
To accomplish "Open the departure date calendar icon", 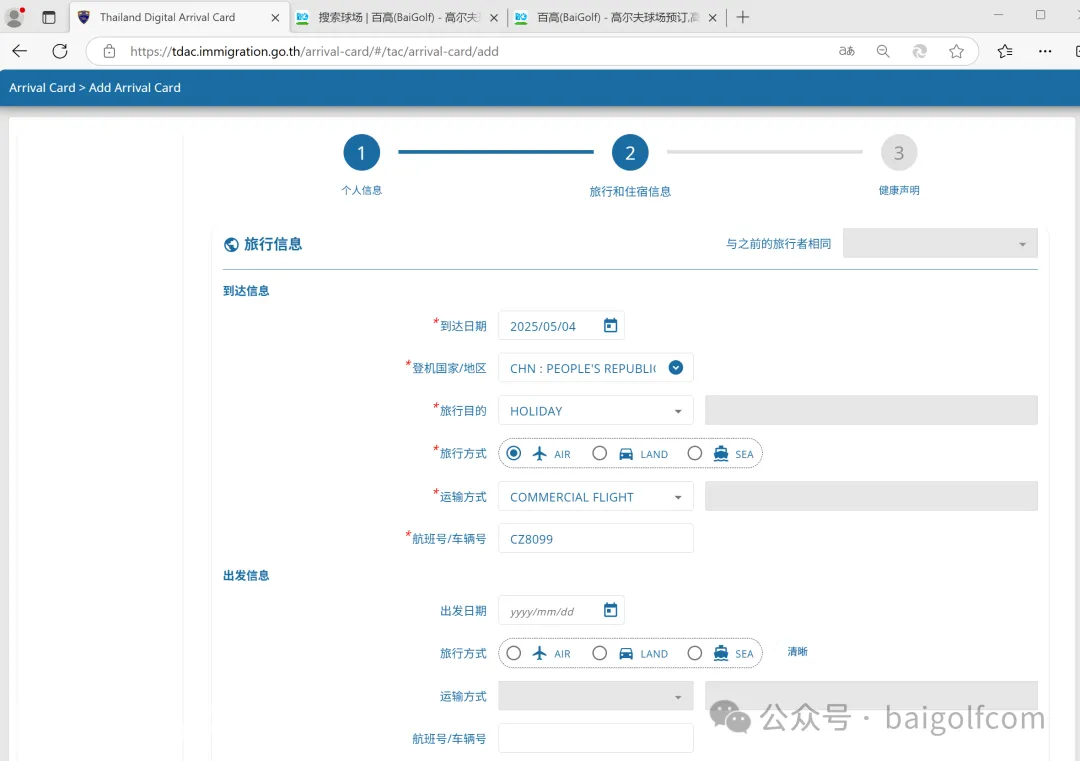I will (x=610, y=610).
